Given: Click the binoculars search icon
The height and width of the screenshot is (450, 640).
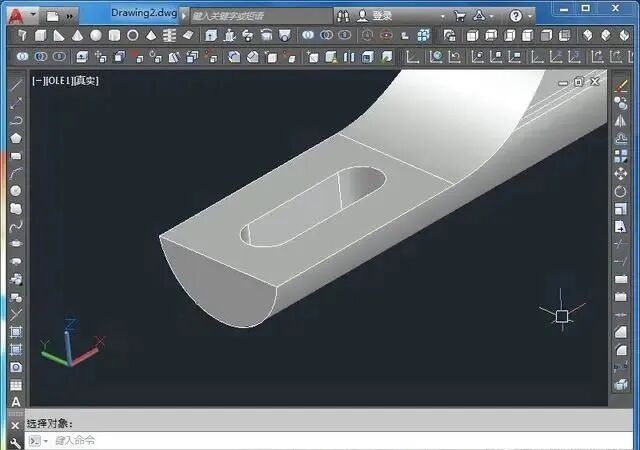Looking at the screenshot, I should (343, 16).
